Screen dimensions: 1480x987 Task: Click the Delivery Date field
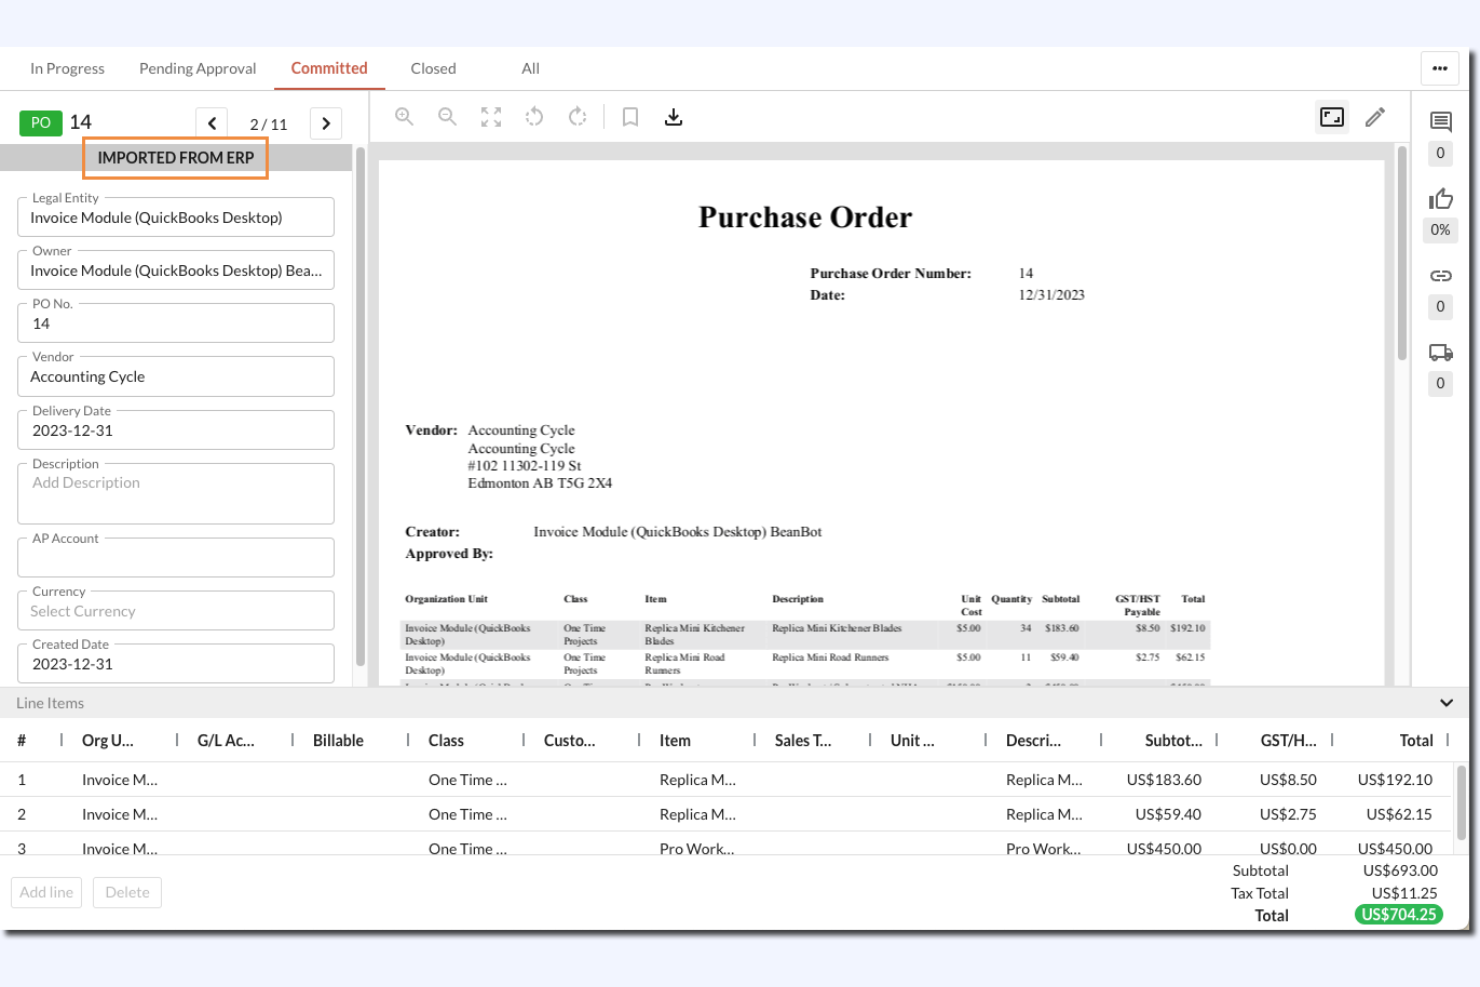[175, 430]
